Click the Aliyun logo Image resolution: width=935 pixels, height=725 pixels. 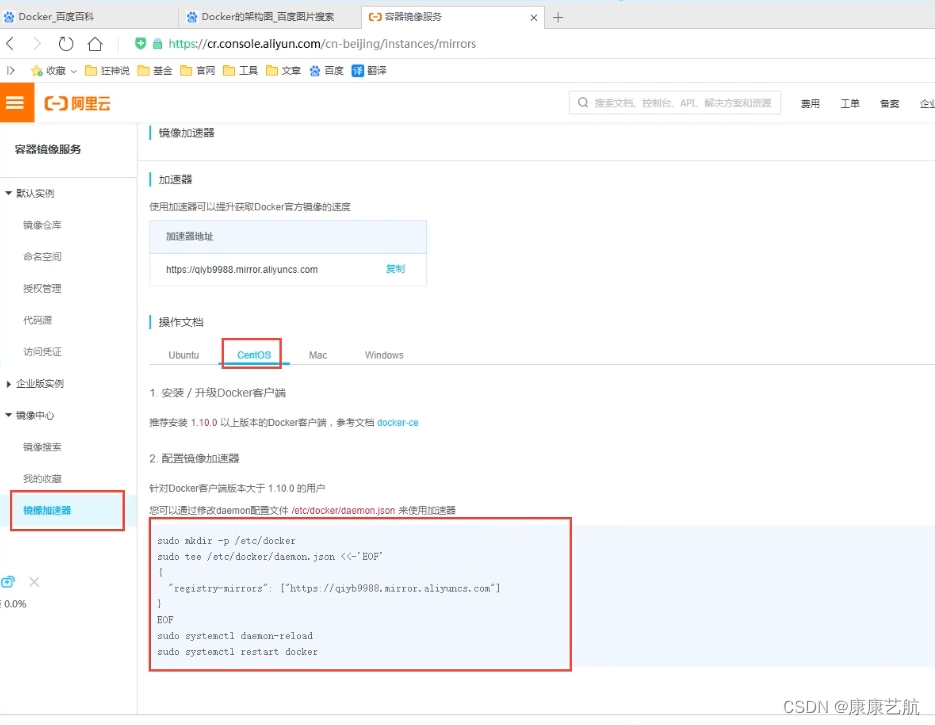pos(78,103)
